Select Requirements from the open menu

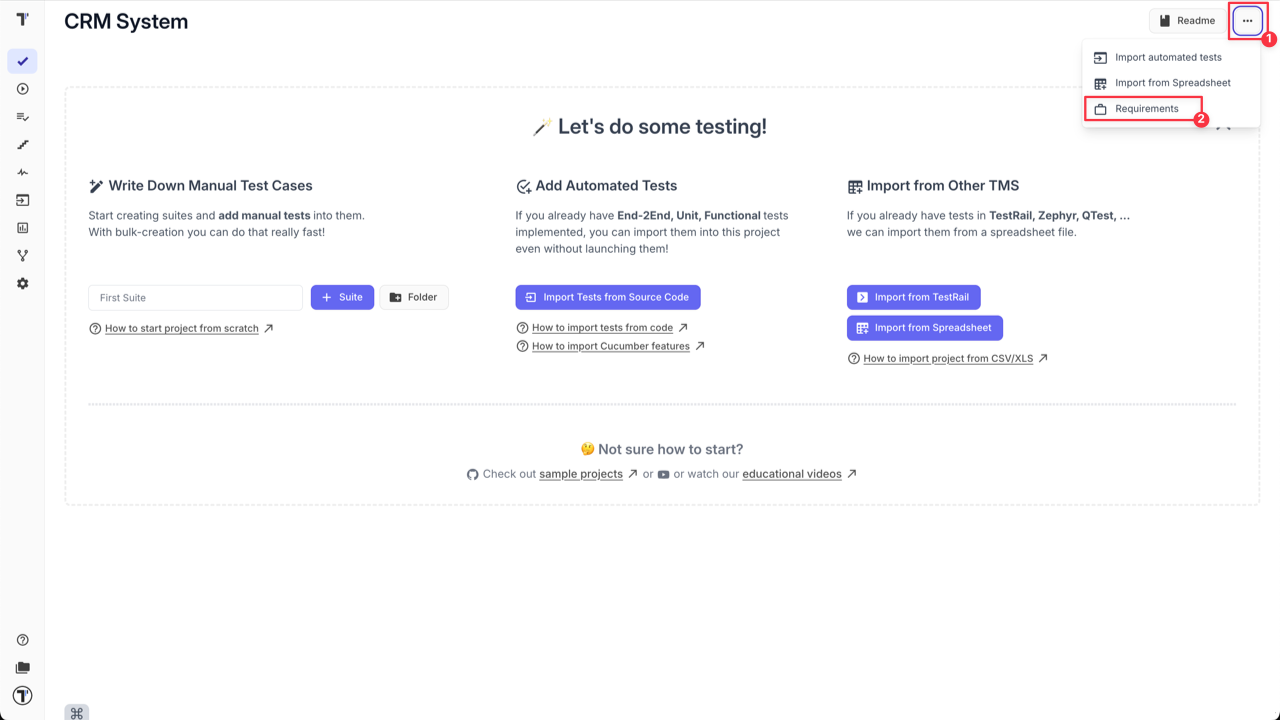click(x=1146, y=108)
